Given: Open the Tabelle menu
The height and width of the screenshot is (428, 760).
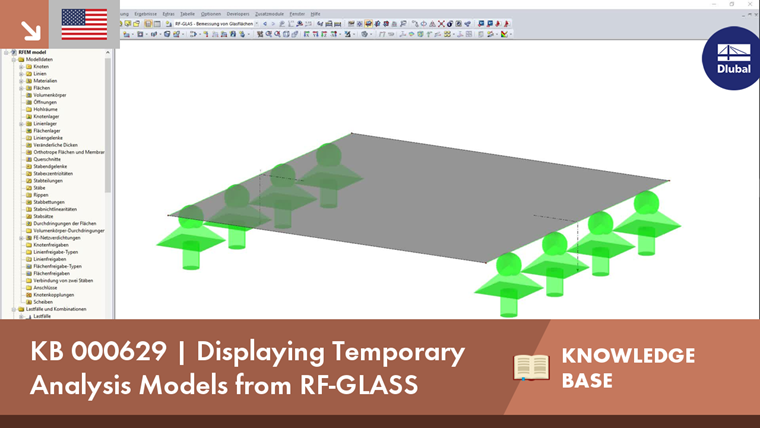Looking at the screenshot, I should click(187, 14).
